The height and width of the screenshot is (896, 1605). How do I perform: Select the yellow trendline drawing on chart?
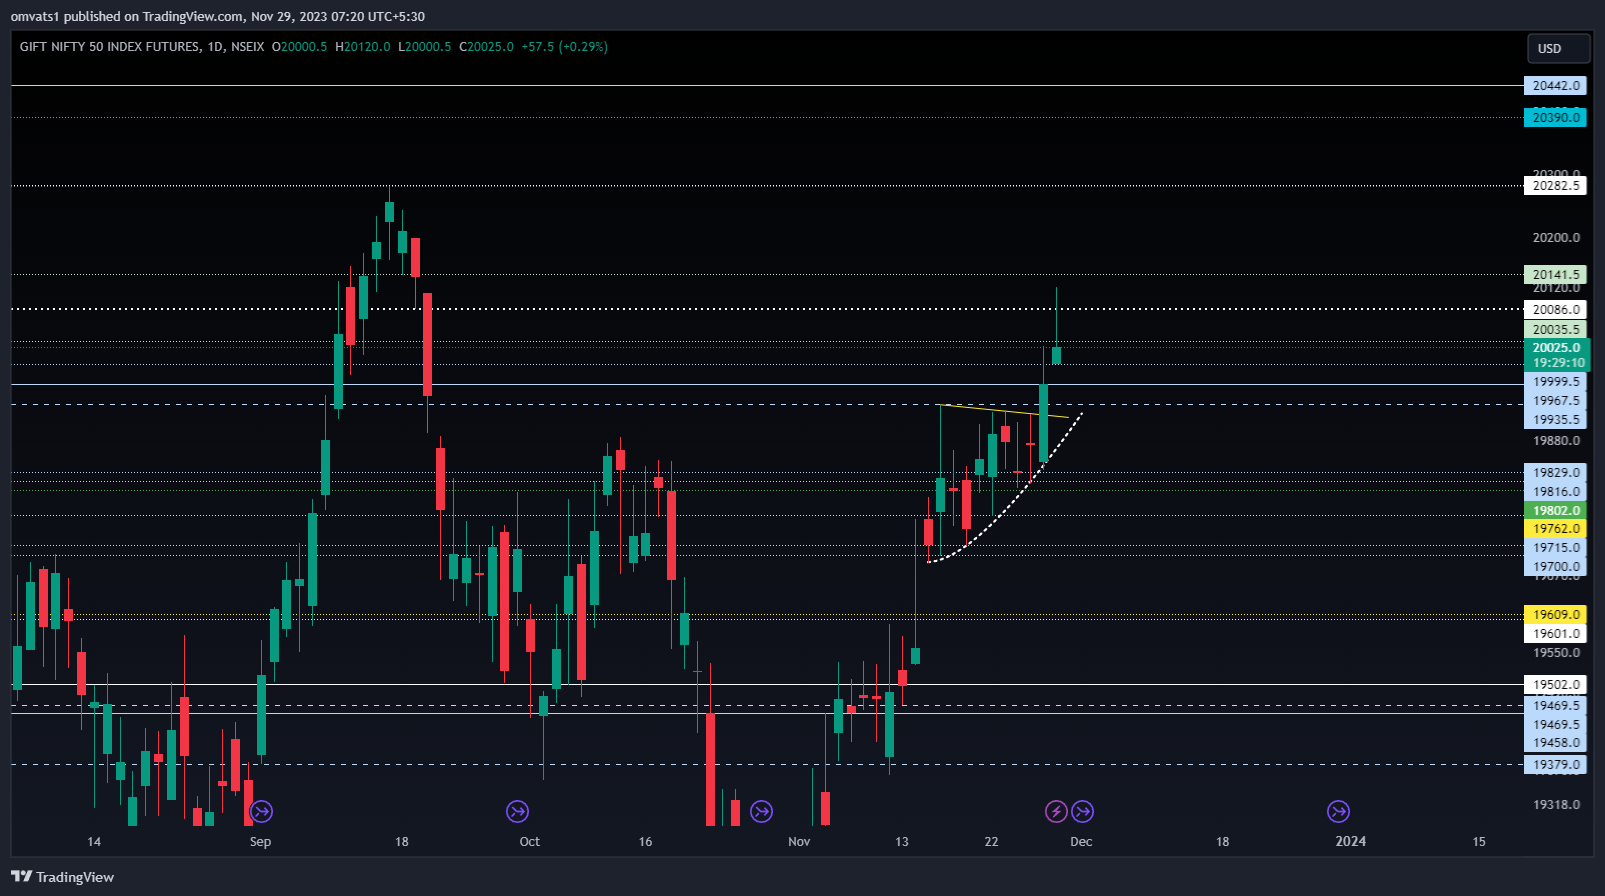click(x=1005, y=411)
